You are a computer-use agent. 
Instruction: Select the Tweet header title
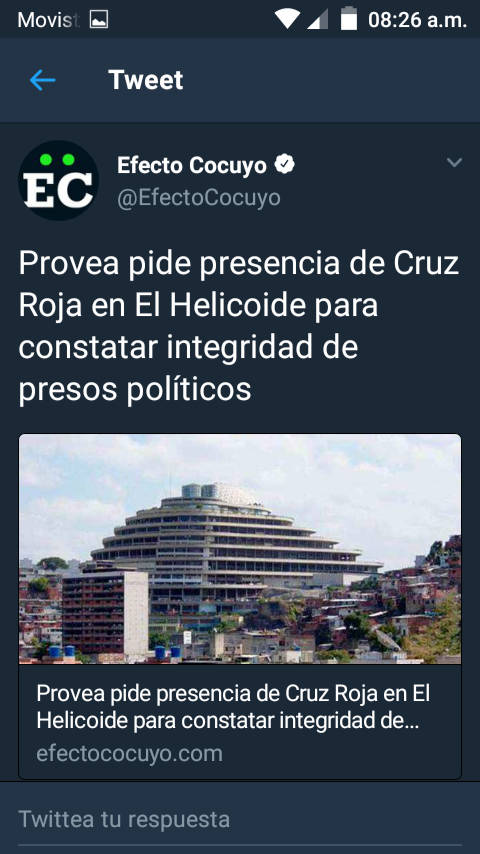coord(145,80)
